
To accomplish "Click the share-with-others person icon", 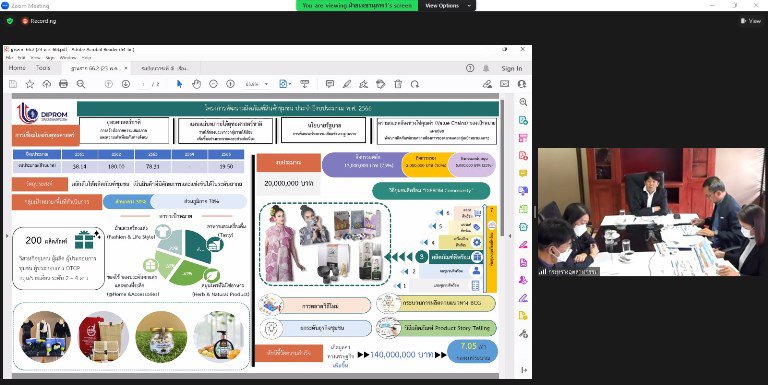I will (522, 84).
